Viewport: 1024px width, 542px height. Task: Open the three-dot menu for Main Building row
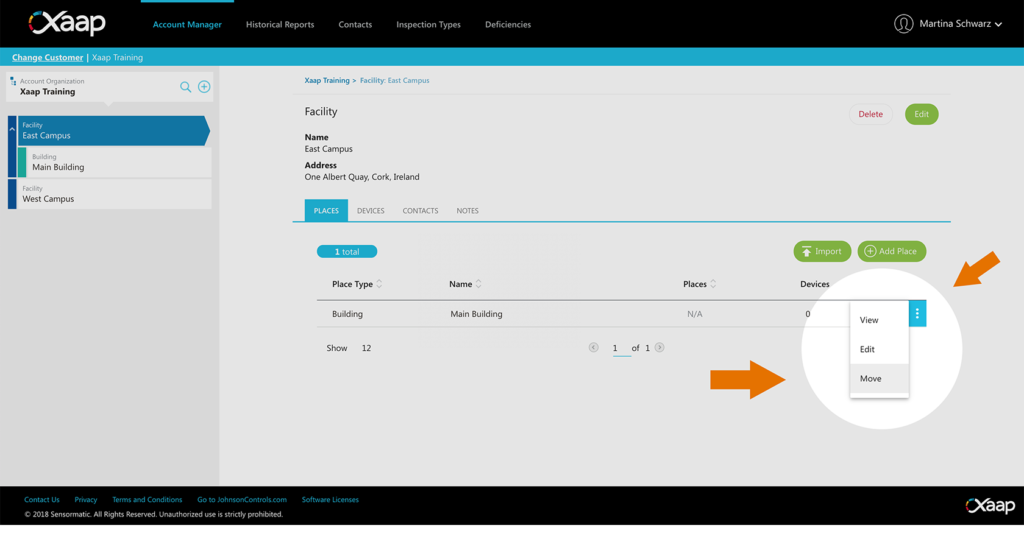(x=917, y=314)
